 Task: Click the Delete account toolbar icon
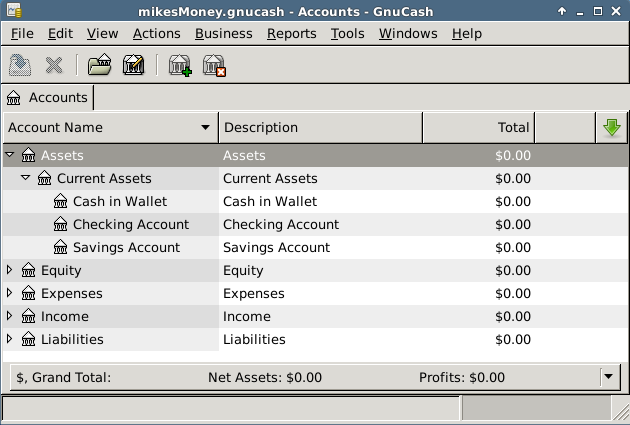coord(214,65)
